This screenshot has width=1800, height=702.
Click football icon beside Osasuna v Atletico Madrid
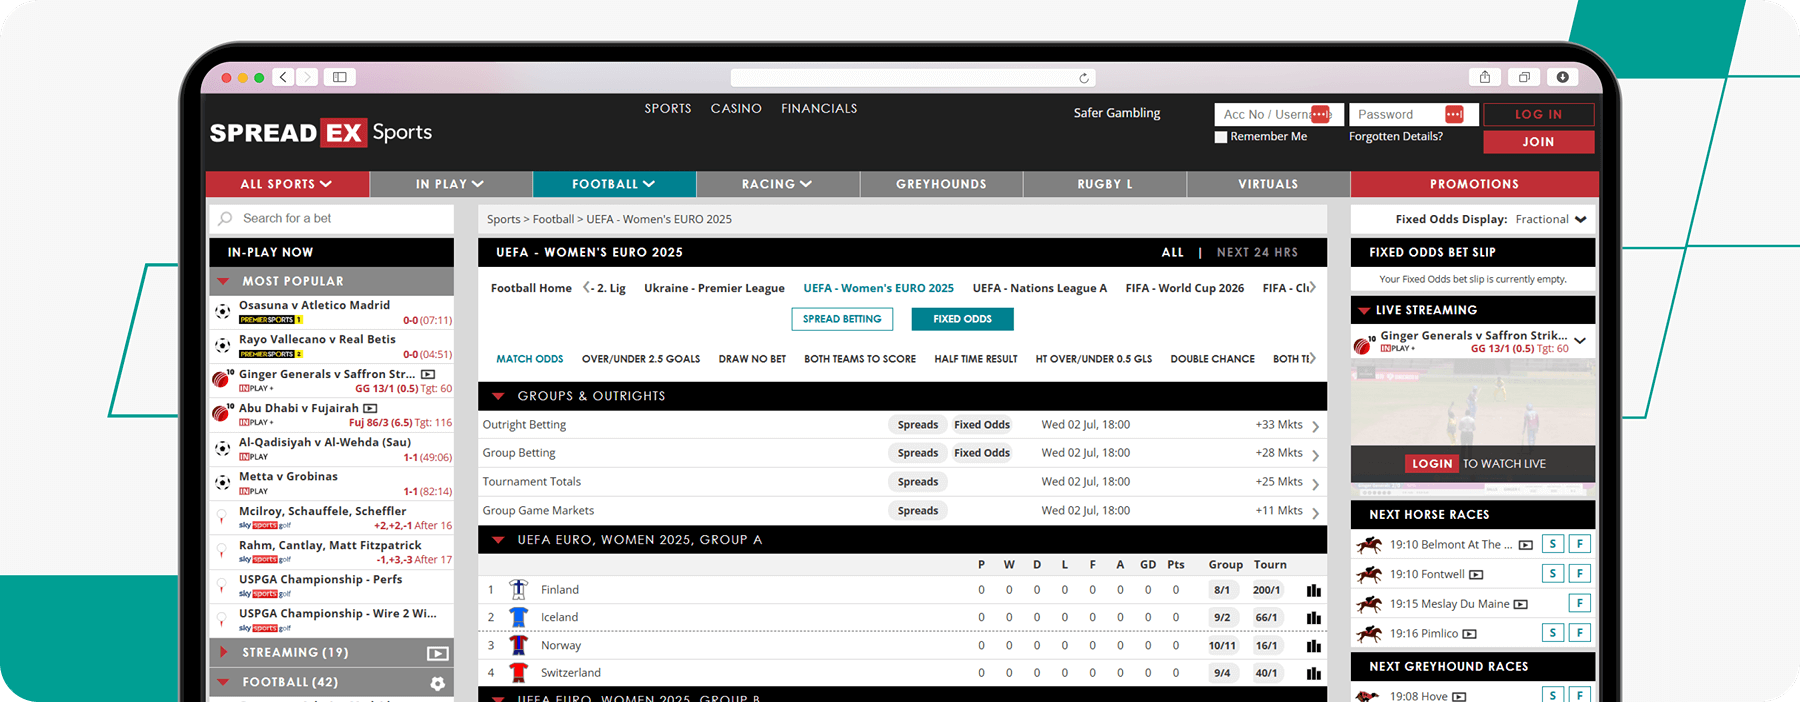point(223,312)
